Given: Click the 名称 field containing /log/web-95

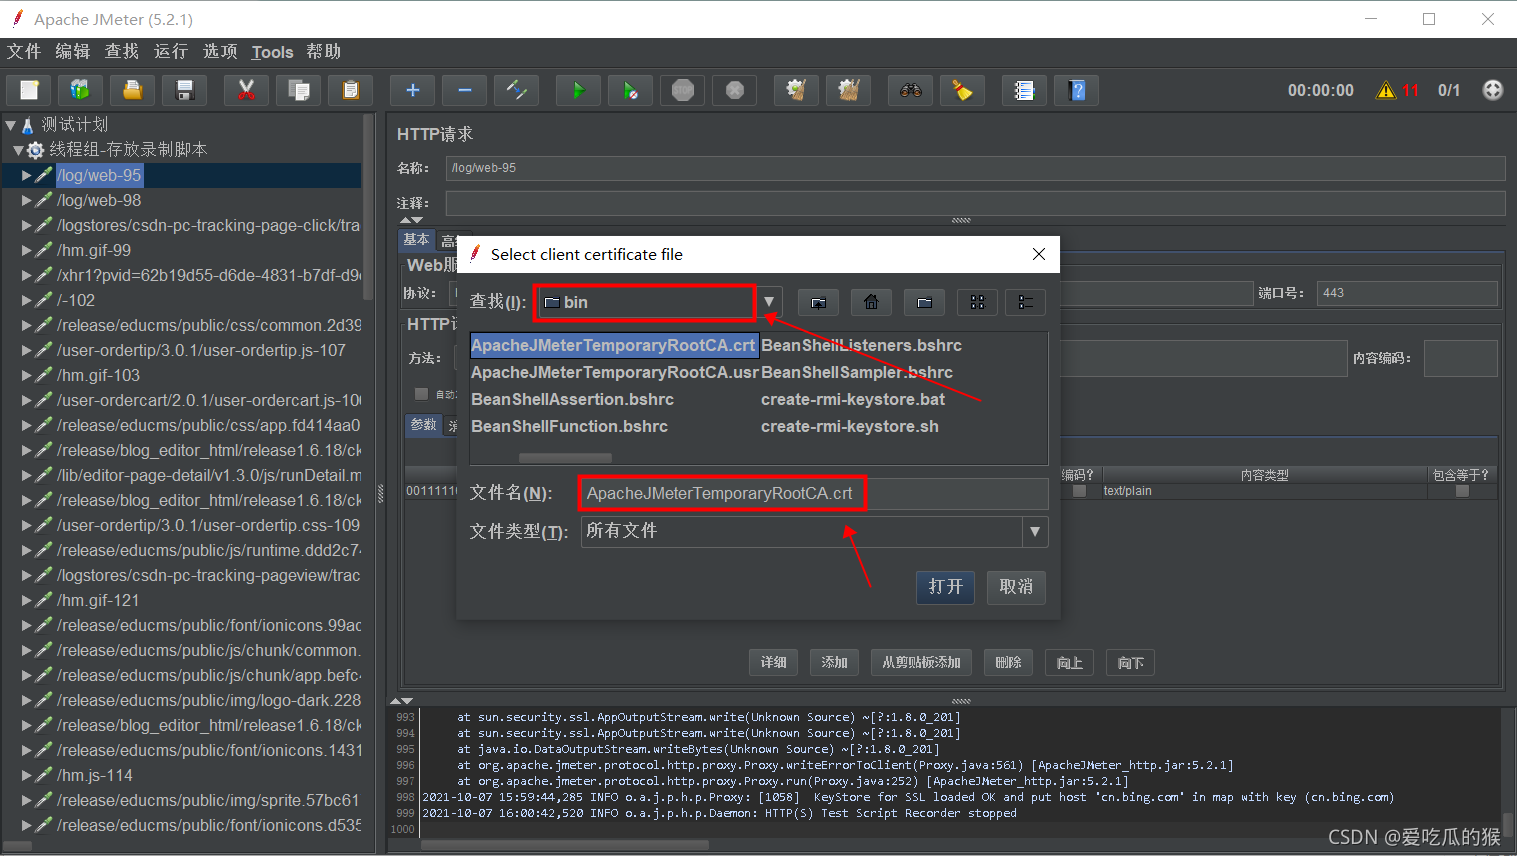Looking at the screenshot, I should click(x=975, y=168).
